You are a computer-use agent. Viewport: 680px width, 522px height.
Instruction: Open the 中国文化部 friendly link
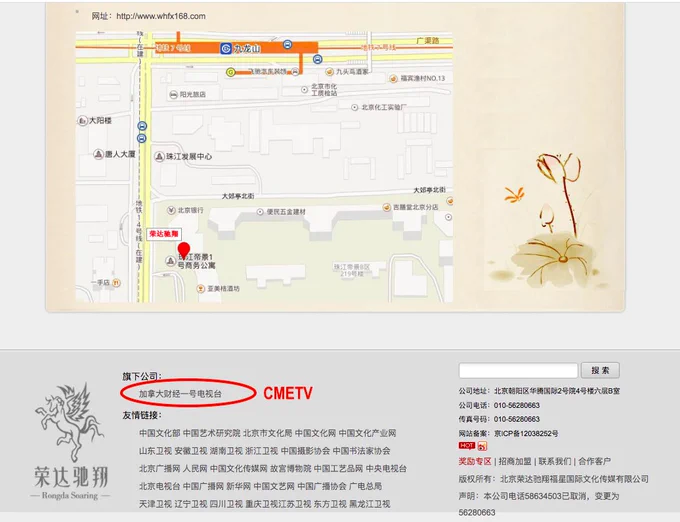coord(160,433)
